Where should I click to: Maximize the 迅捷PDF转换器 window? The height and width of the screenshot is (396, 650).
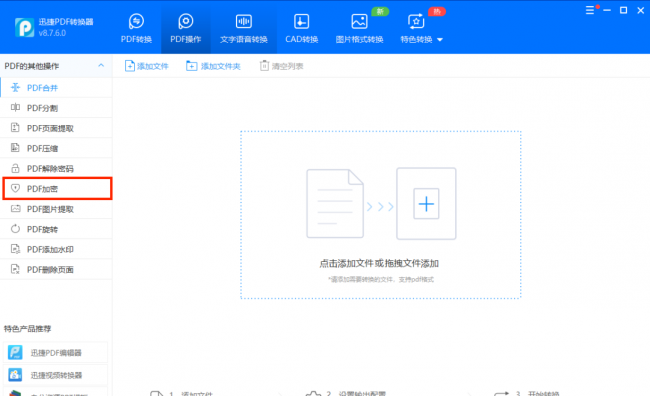pyautogui.click(x=623, y=10)
